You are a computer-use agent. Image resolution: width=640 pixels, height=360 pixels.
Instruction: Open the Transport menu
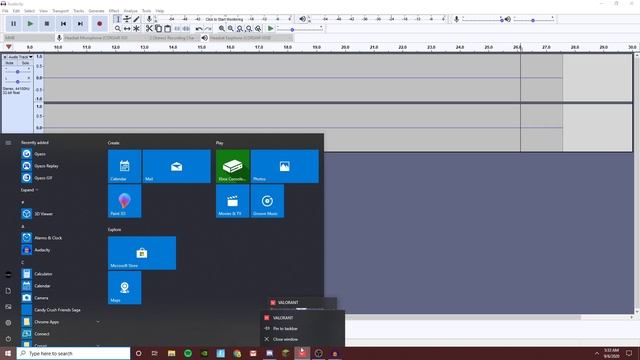(60, 11)
